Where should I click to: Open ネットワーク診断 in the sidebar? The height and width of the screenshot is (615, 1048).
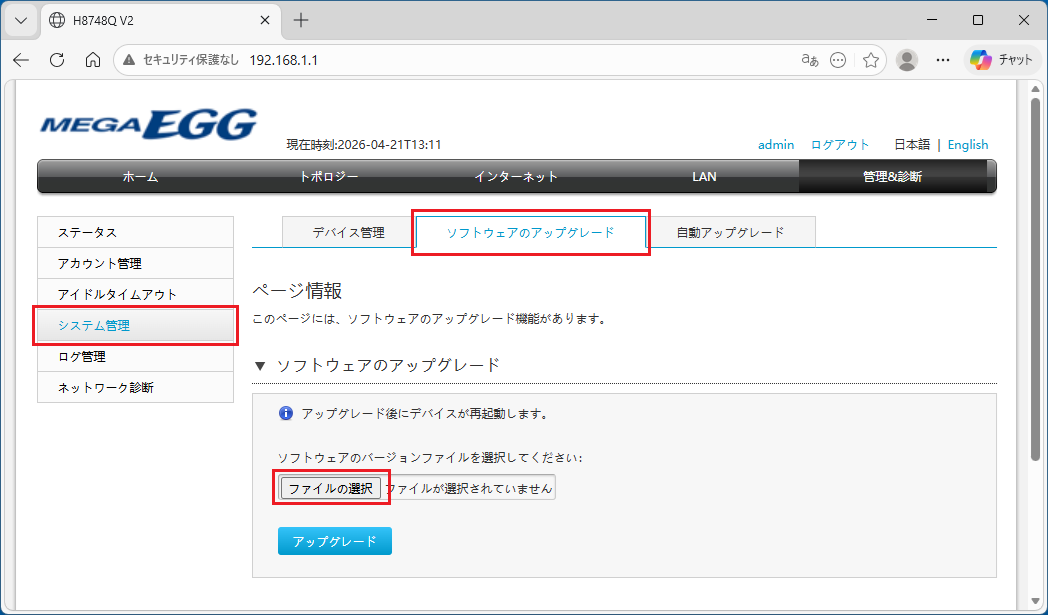(136, 387)
